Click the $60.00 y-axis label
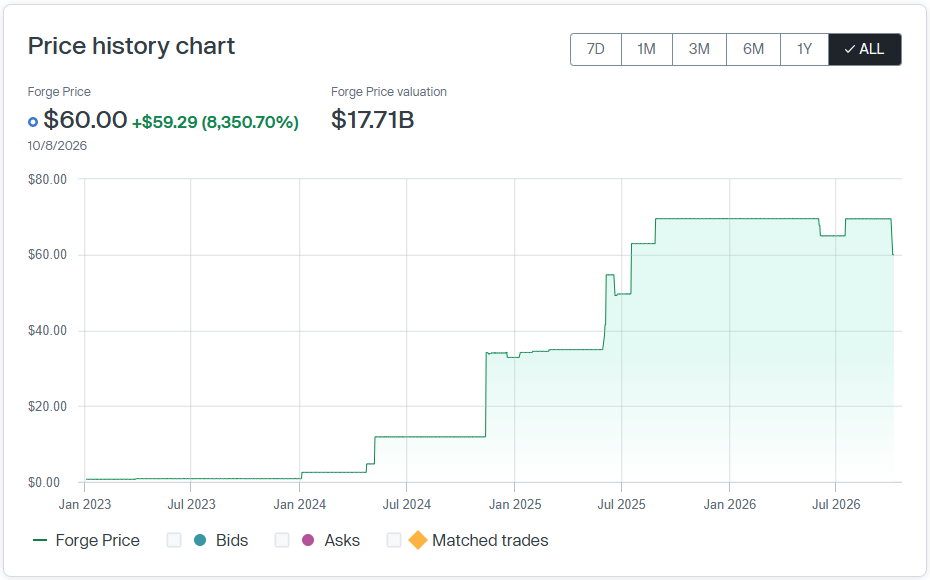Image resolution: width=930 pixels, height=580 pixels. (x=47, y=254)
